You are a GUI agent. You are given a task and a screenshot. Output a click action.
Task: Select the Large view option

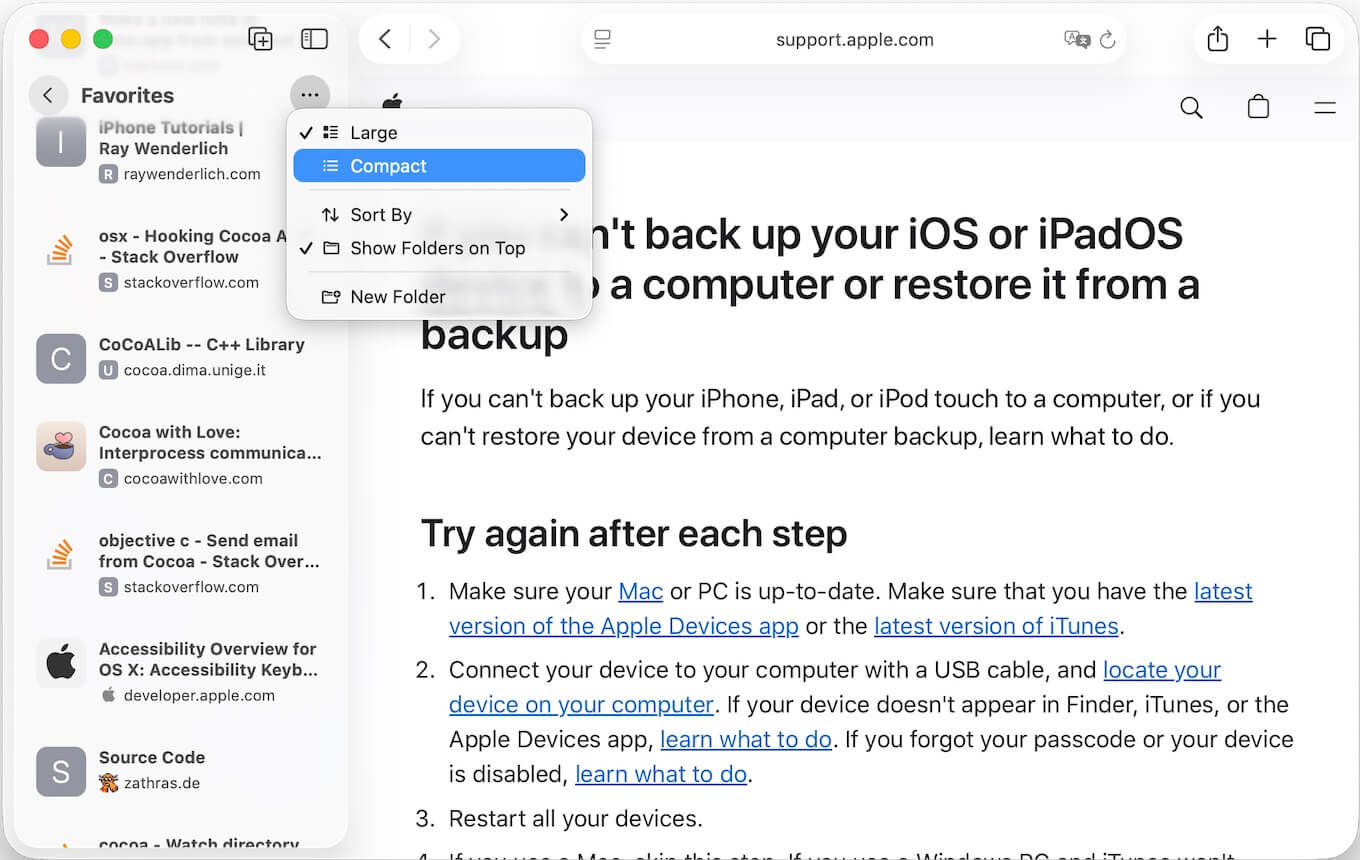[x=373, y=133]
